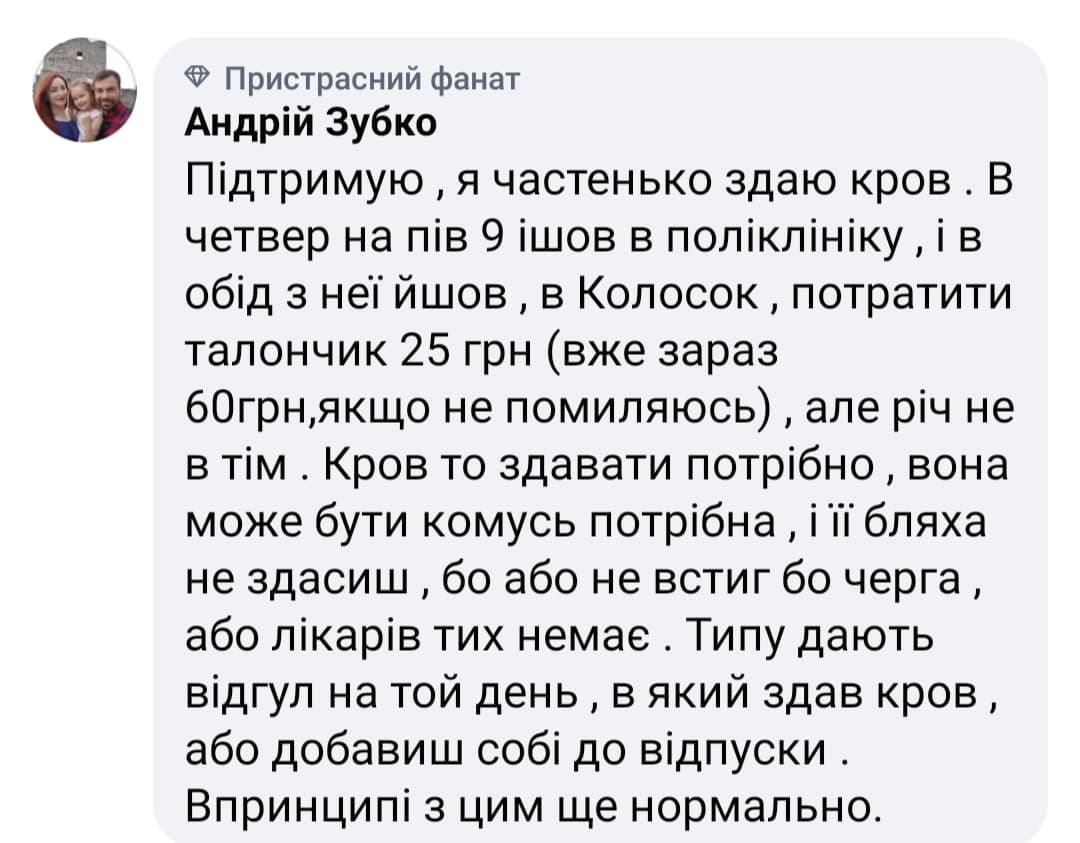Click the word нормально at comment end
The width and height of the screenshot is (1080, 843).
pyautogui.click(x=756, y=807)
